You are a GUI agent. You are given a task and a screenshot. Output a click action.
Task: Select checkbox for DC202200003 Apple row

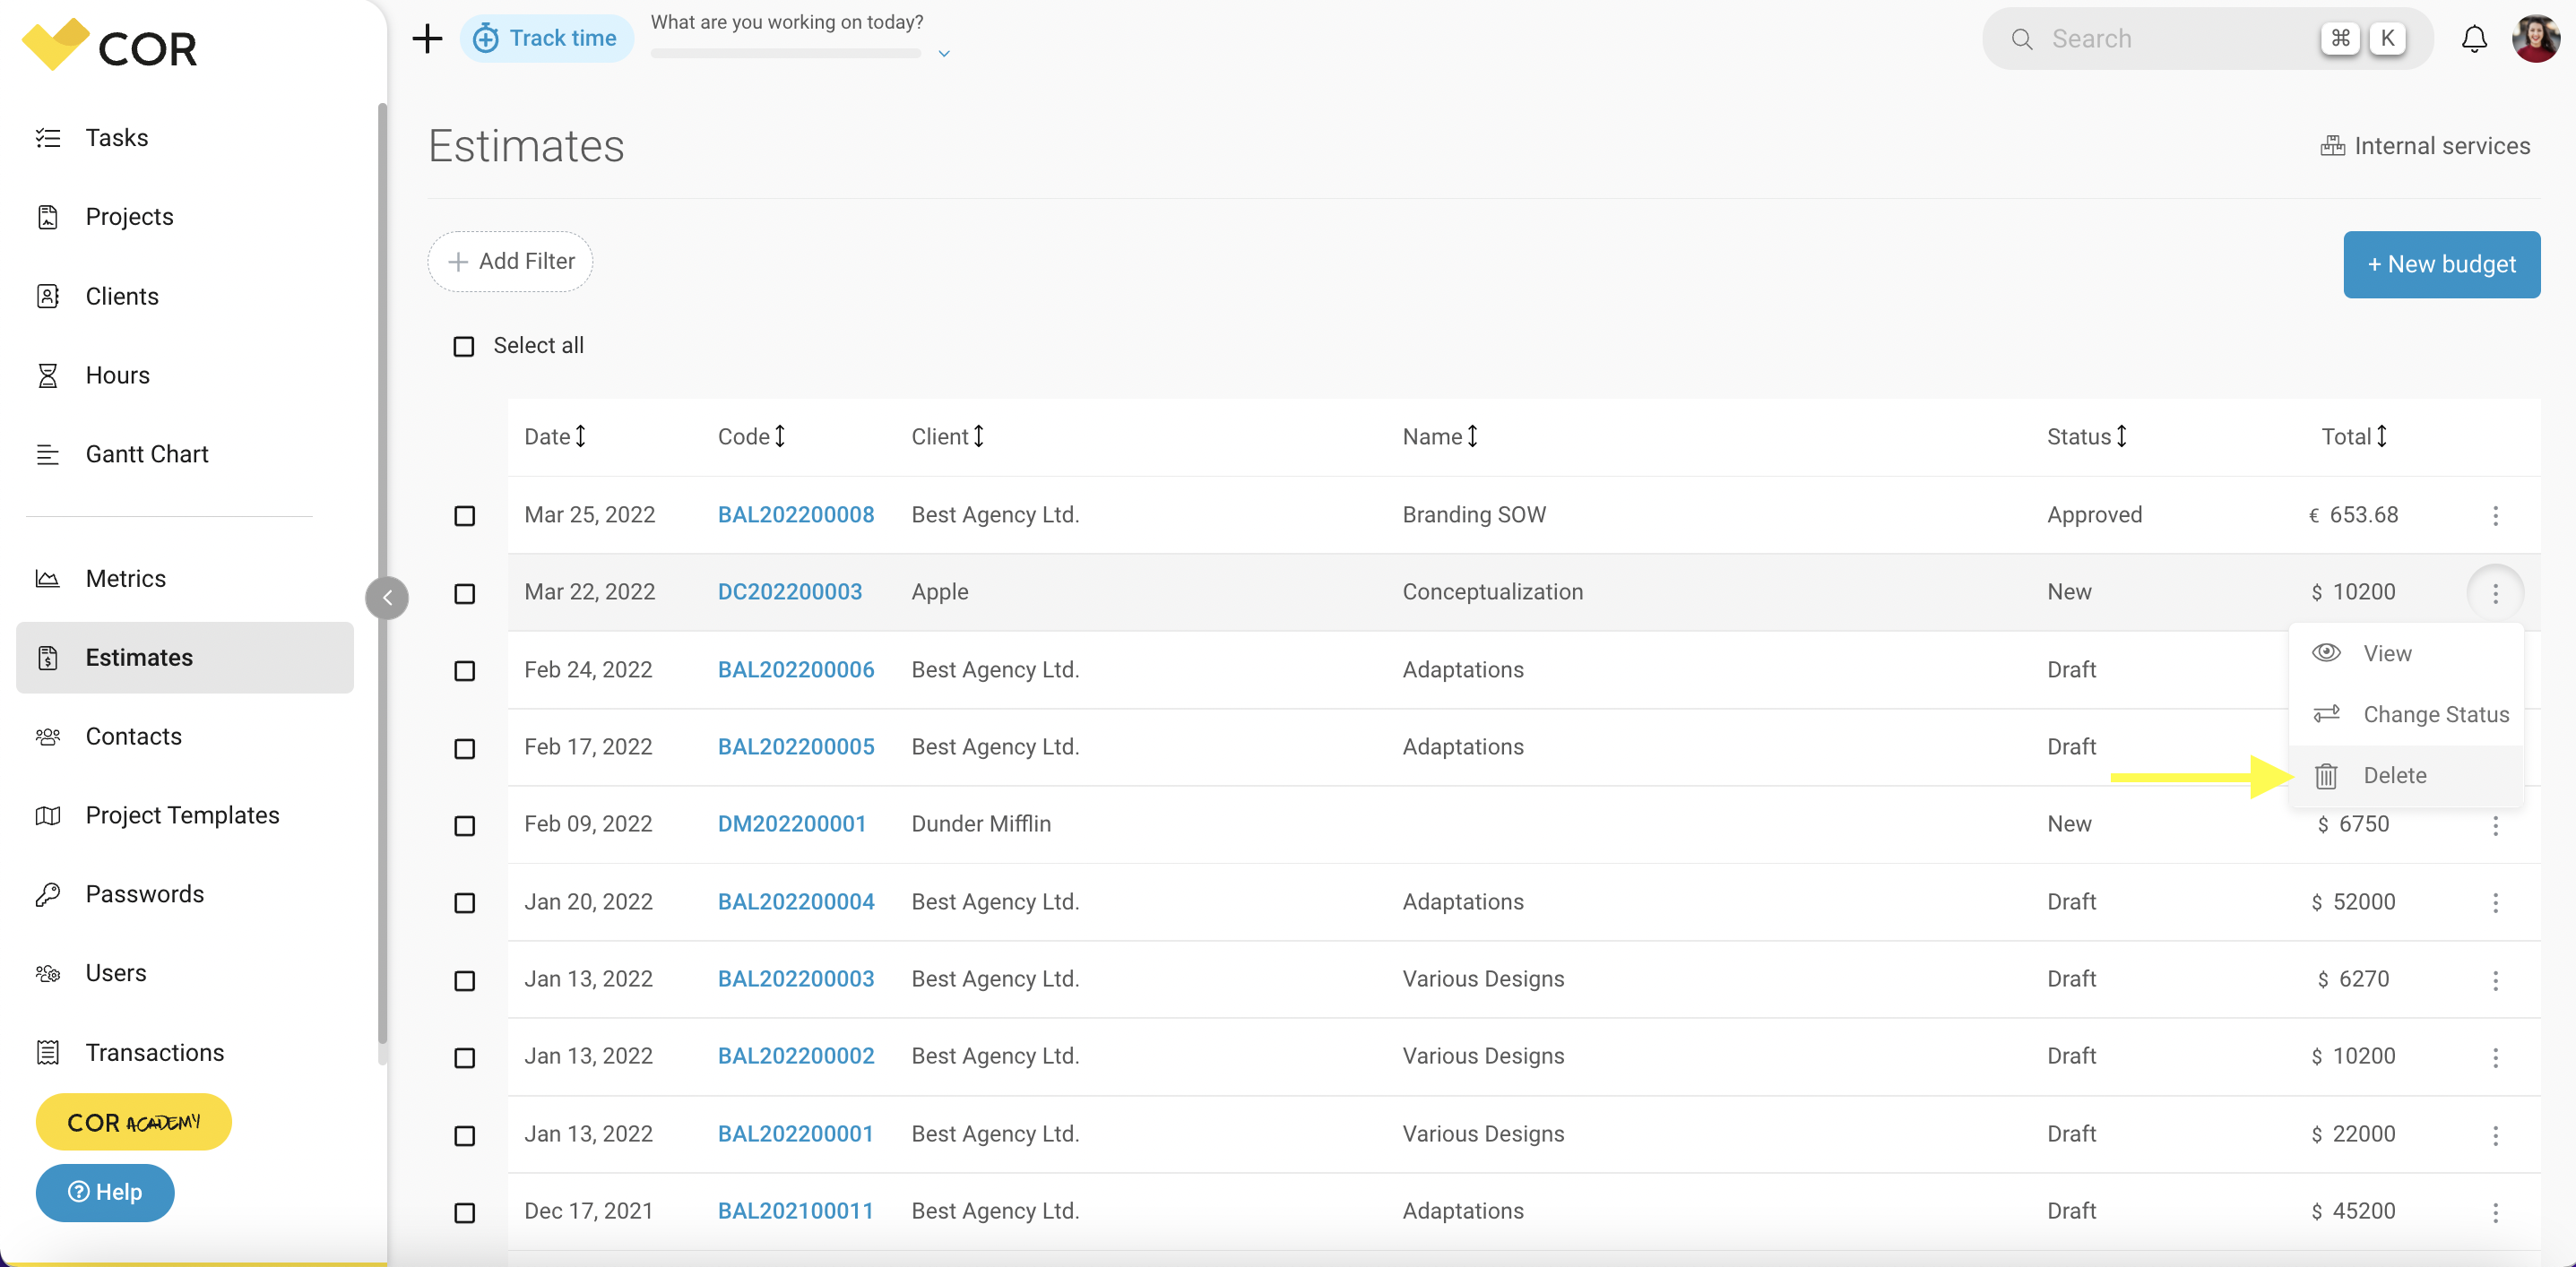click(464, 594)
